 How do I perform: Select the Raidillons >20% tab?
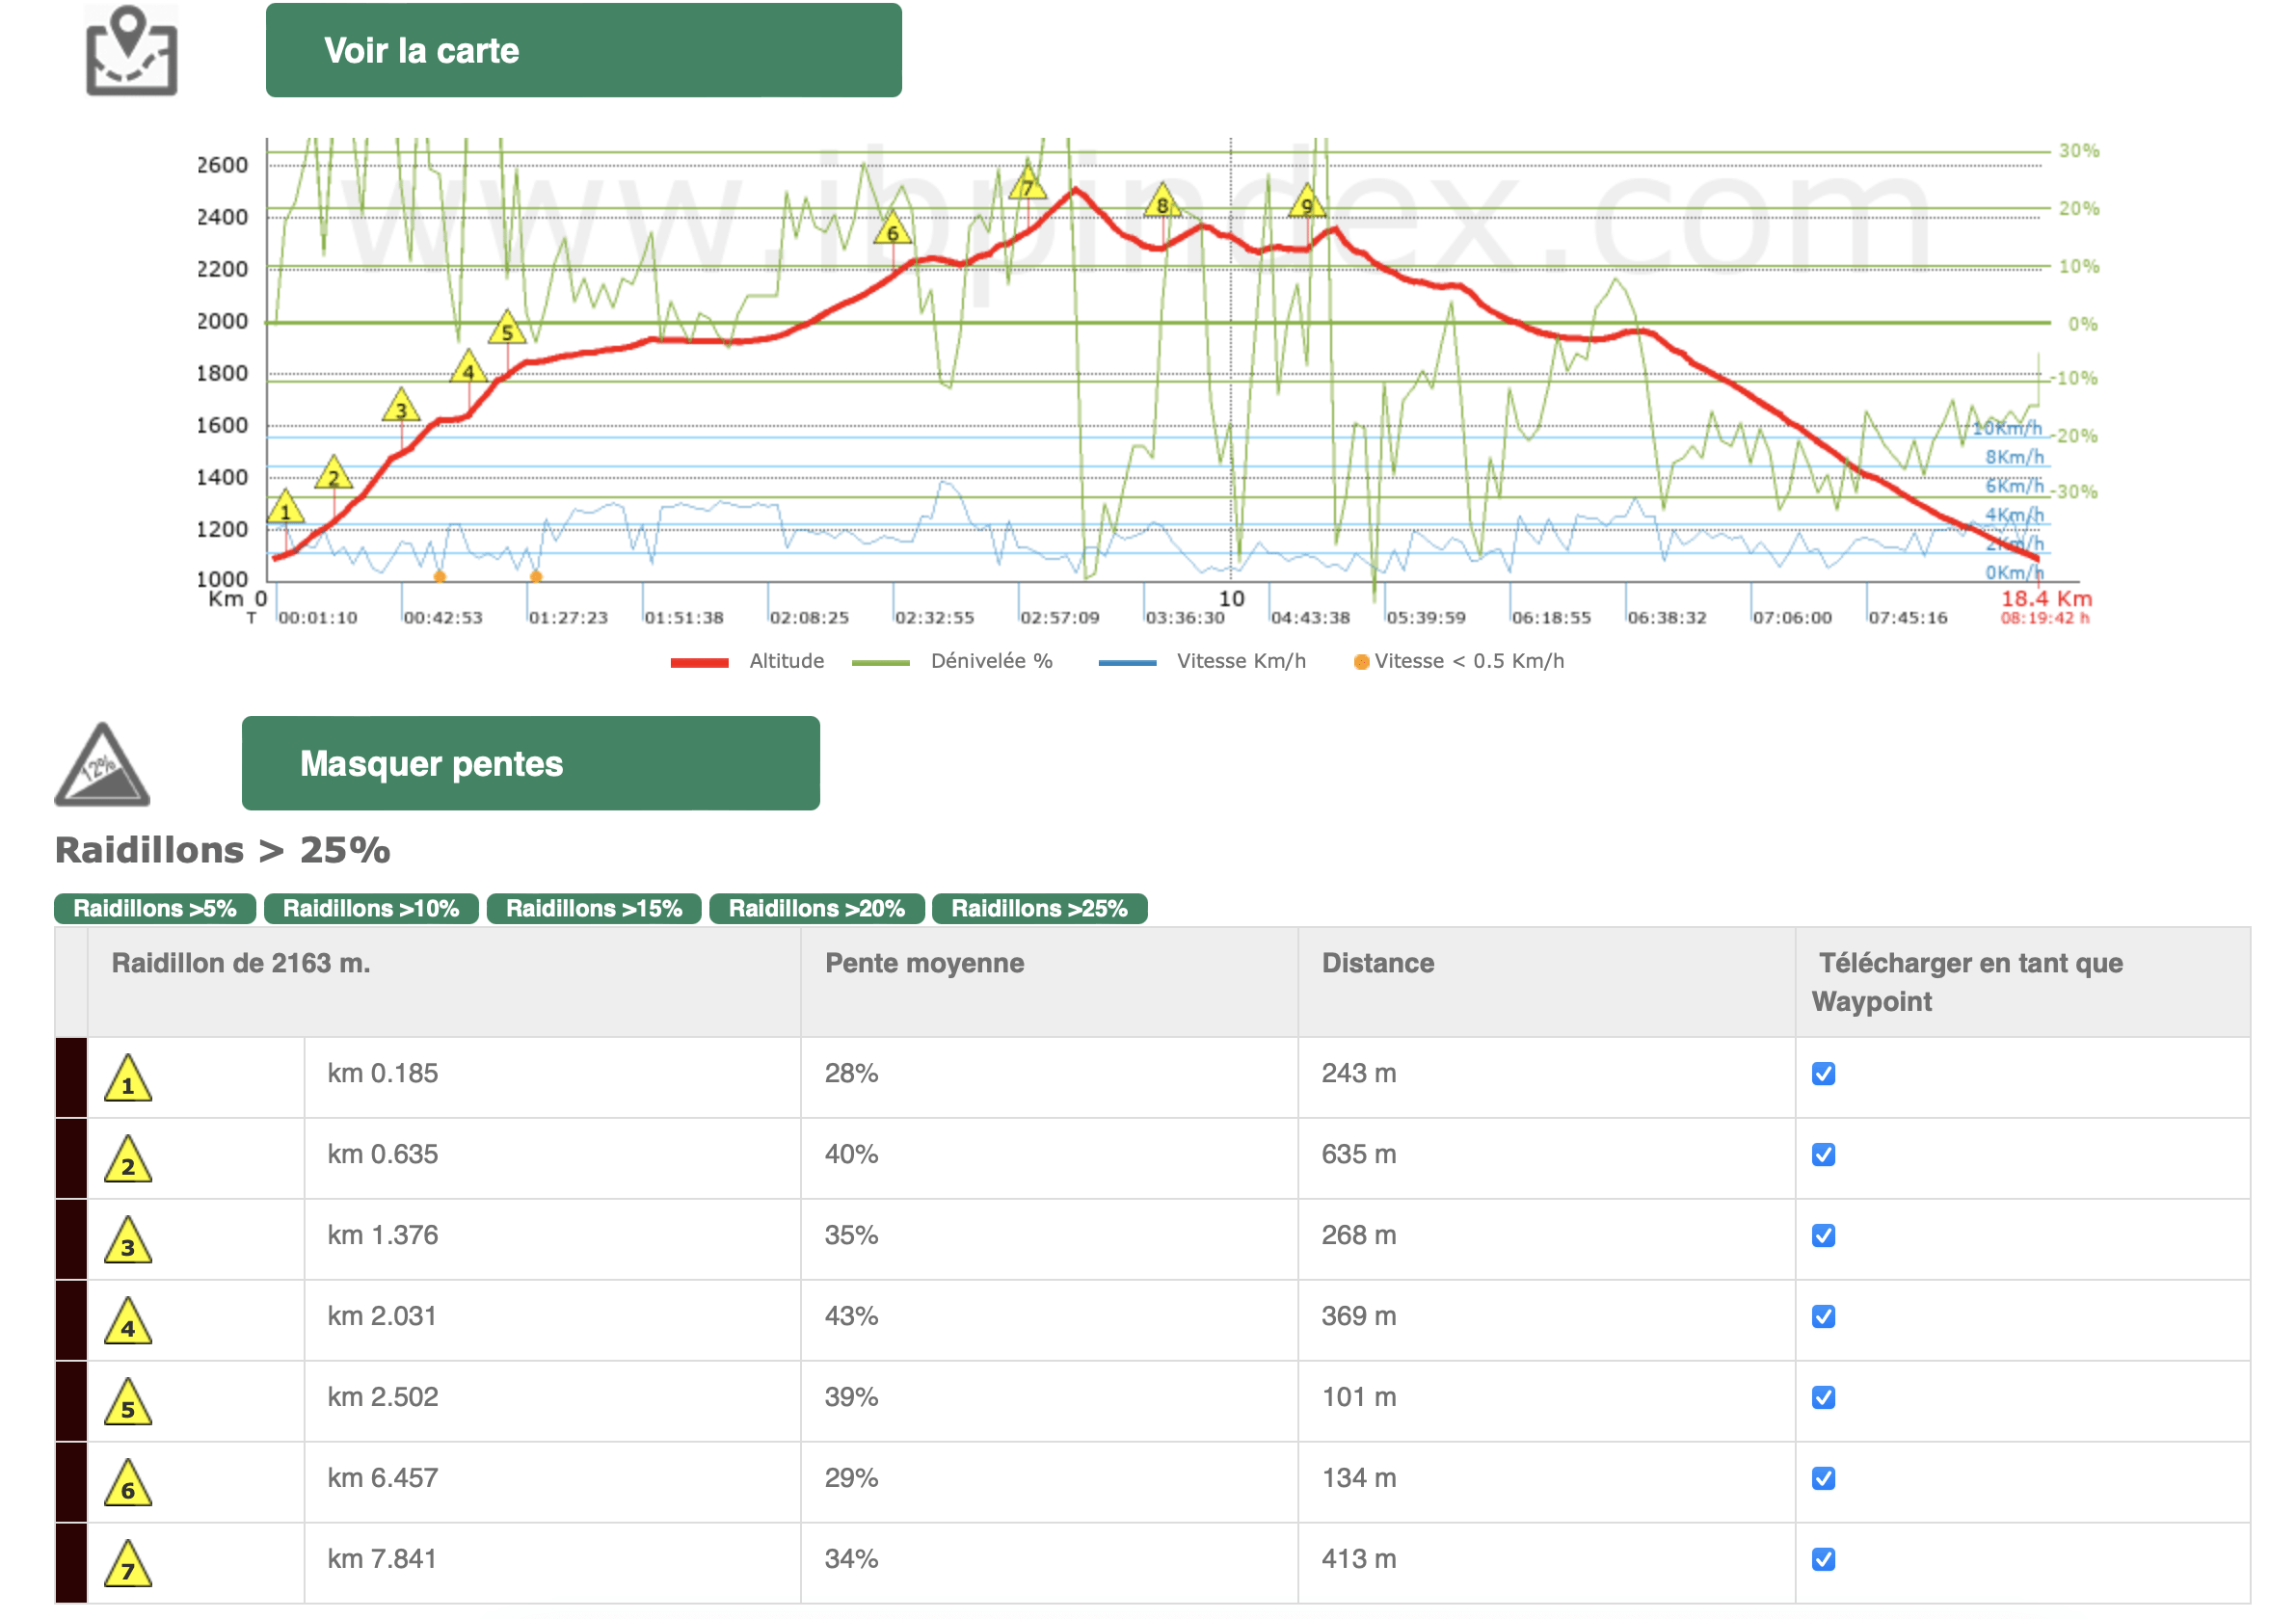[x=816, y=909]
